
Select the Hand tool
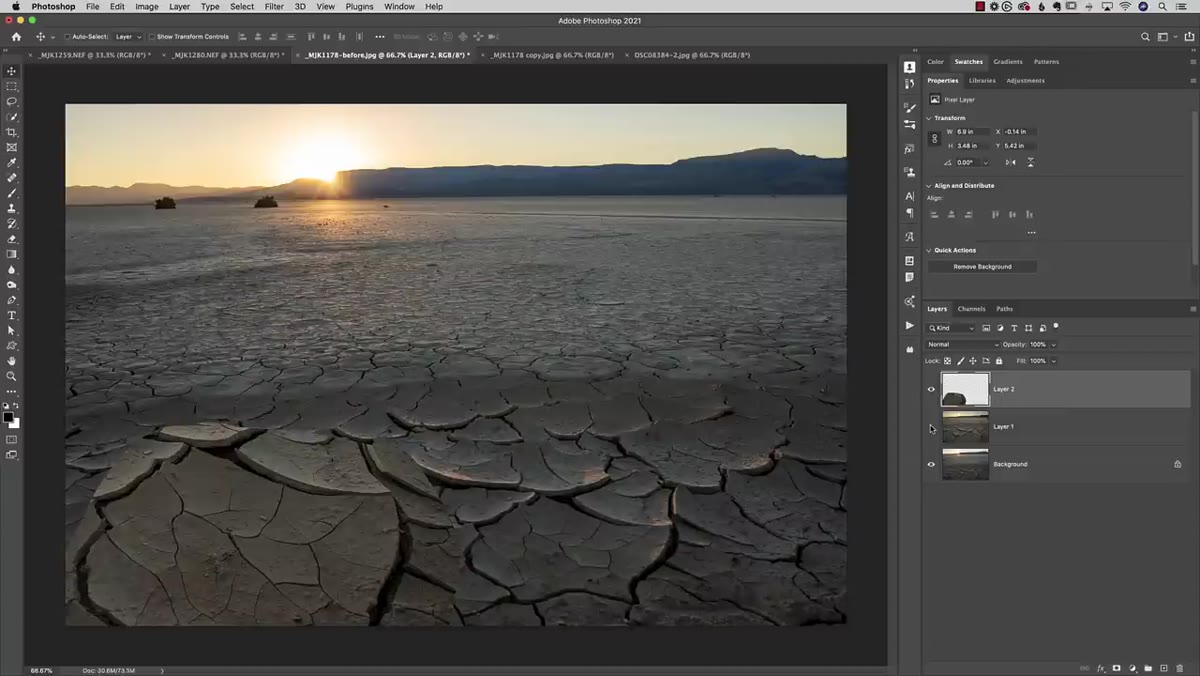pos(12,361)
